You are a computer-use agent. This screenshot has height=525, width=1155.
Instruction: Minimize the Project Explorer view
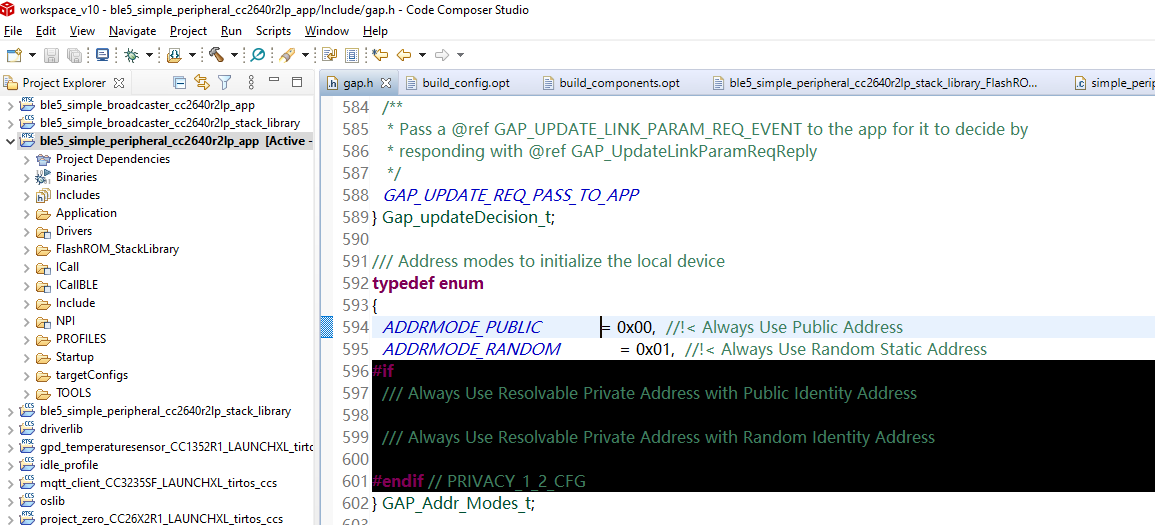tap(274, 80)
